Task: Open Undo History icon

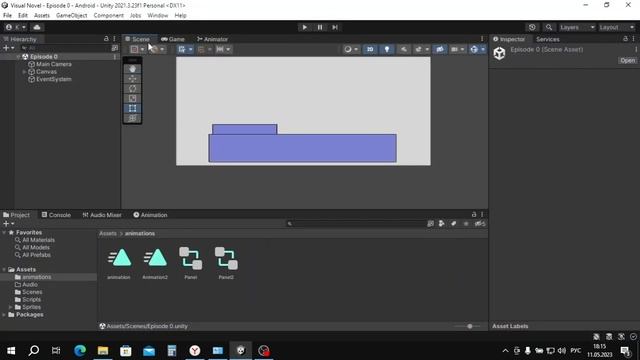Action: tap(532, 27)
